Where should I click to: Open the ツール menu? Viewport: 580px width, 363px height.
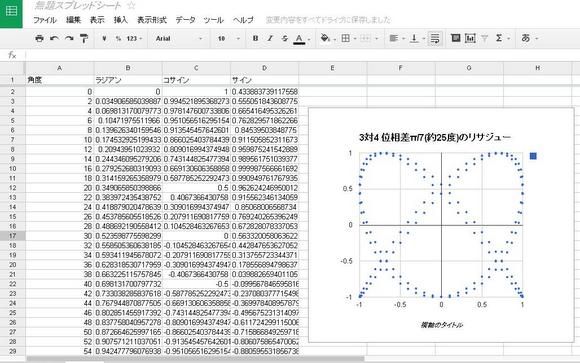point(213,20)
